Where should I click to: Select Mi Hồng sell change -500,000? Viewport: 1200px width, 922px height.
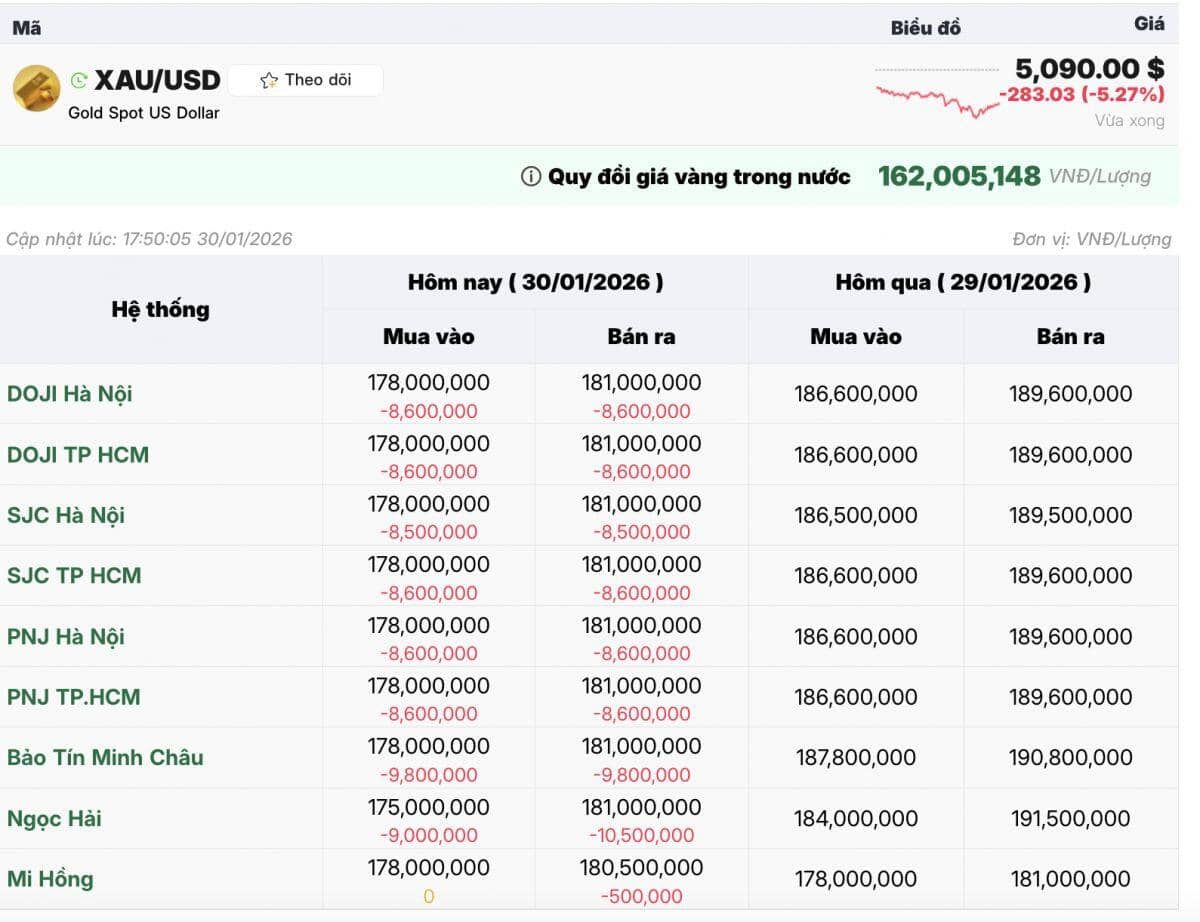pyautogui.click(x=641, y=897)
